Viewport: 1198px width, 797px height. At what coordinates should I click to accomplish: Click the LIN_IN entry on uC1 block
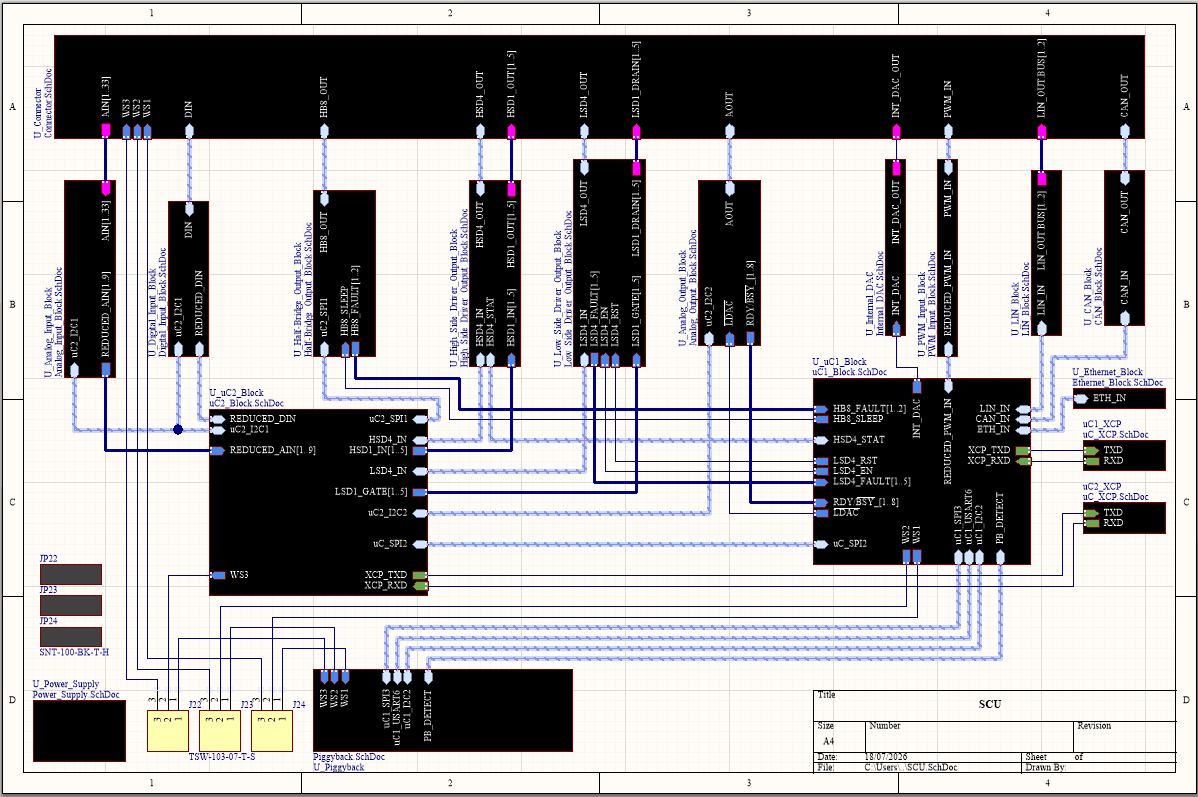tap(1004, 409)
